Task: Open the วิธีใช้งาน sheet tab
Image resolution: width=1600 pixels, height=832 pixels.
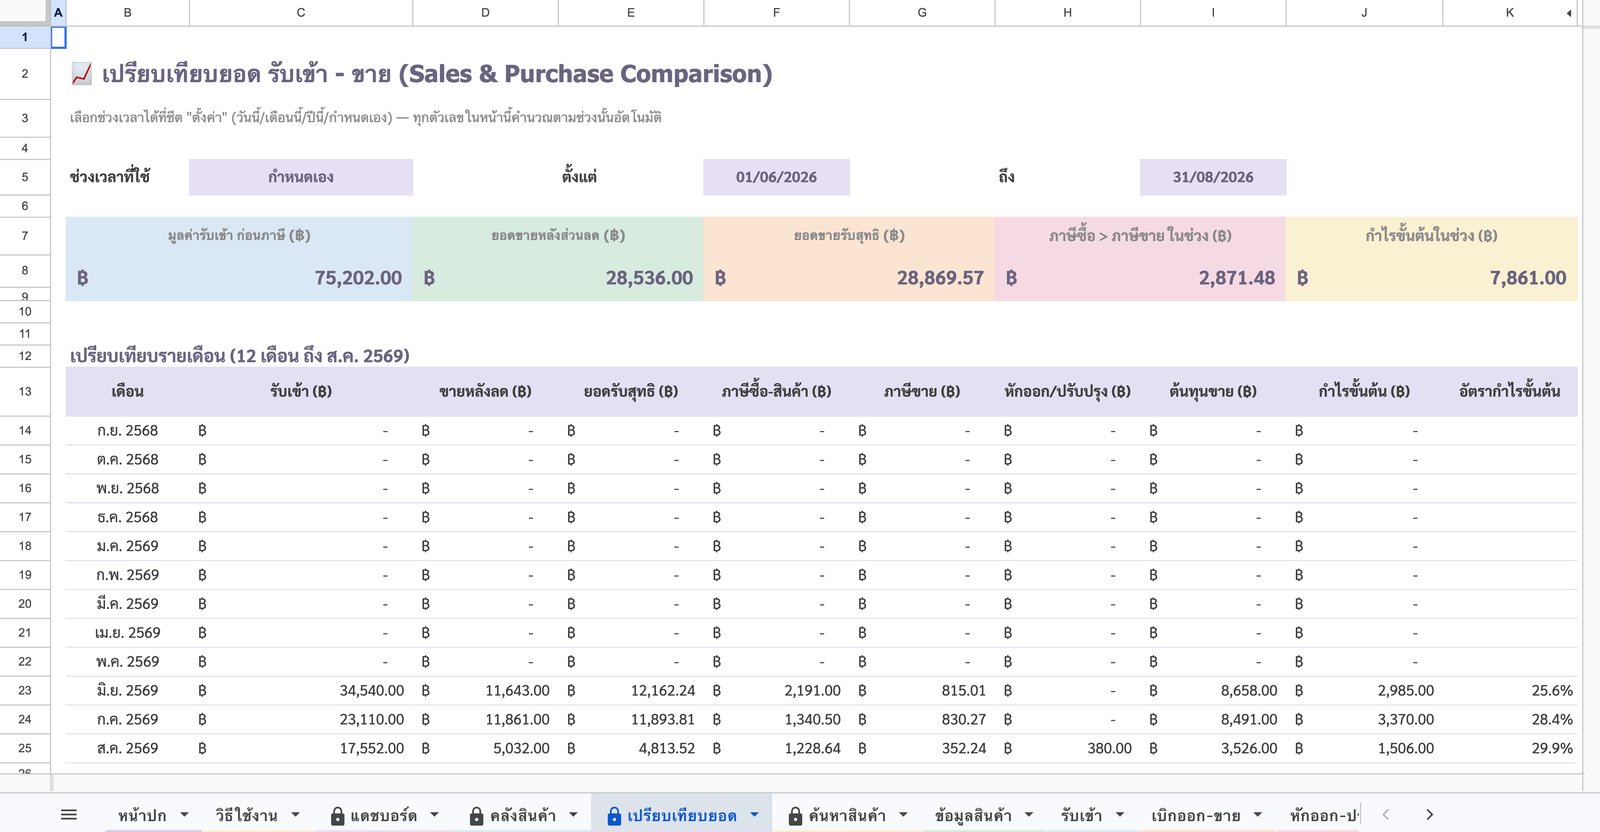Action: pos(246,815)
